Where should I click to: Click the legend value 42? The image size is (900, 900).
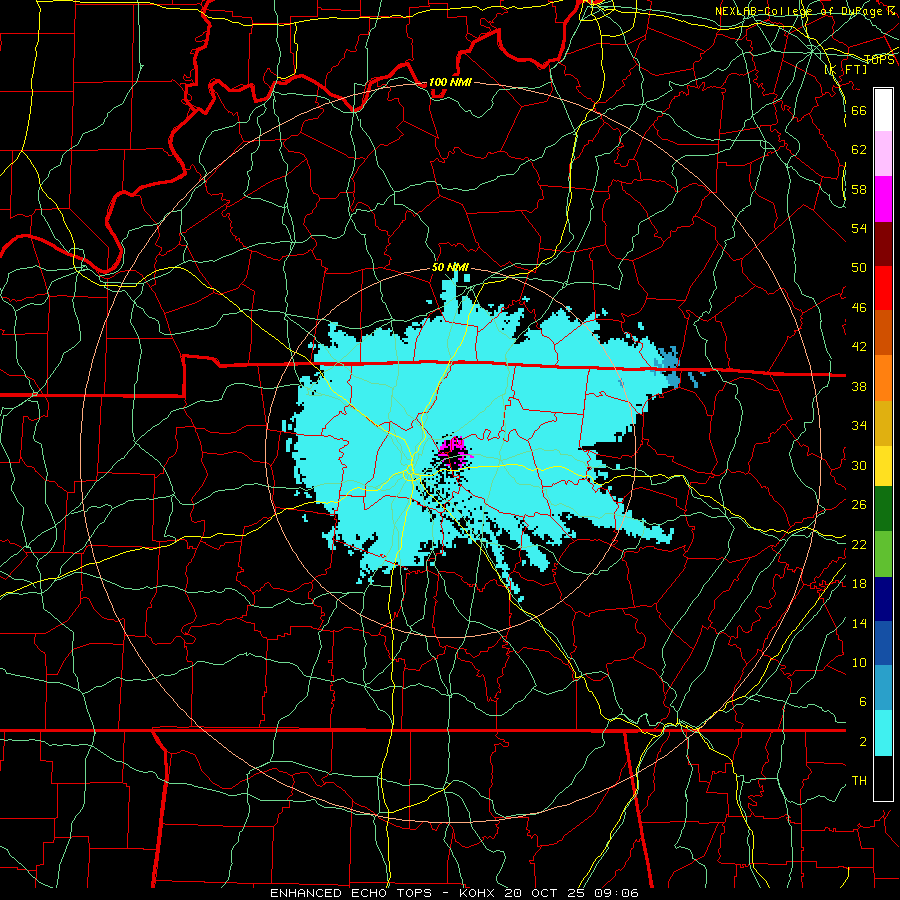[859, 347]
